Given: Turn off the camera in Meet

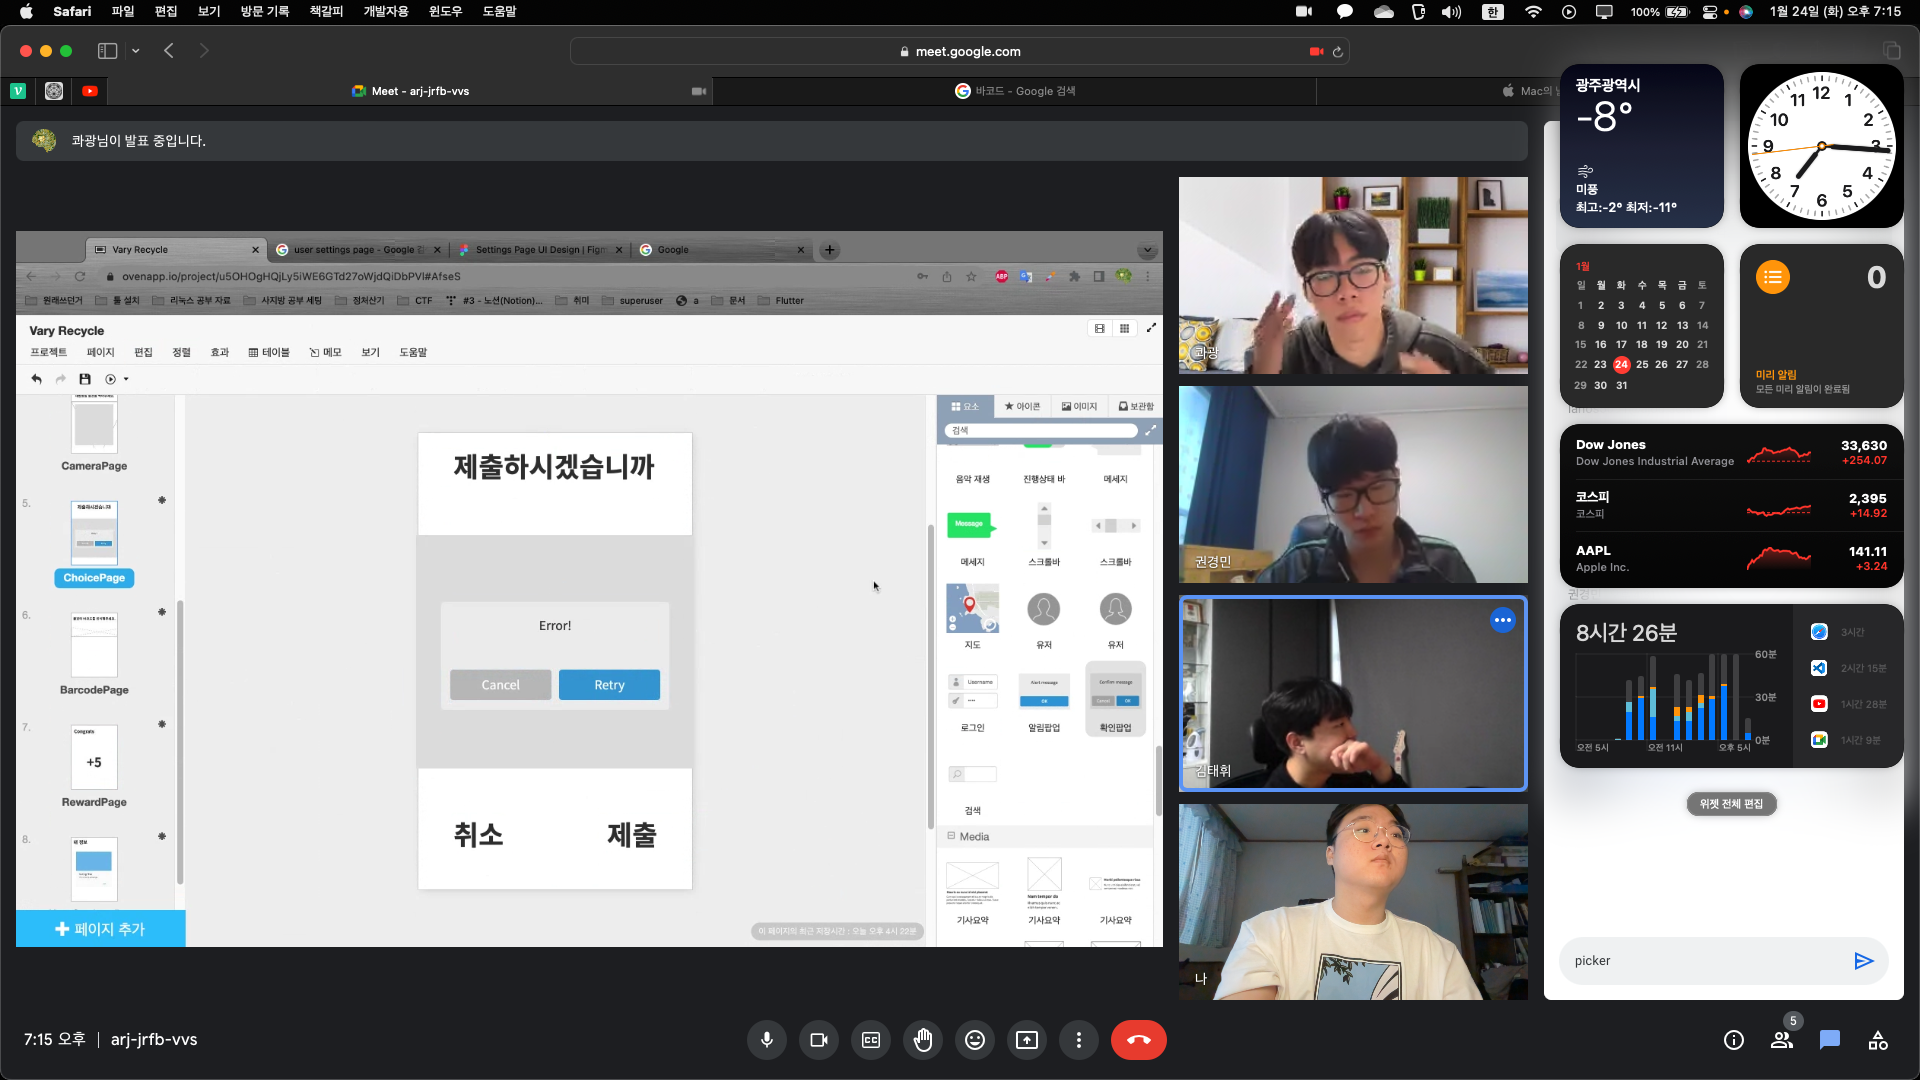Looking at the screenshot, I should point(819,1040).
